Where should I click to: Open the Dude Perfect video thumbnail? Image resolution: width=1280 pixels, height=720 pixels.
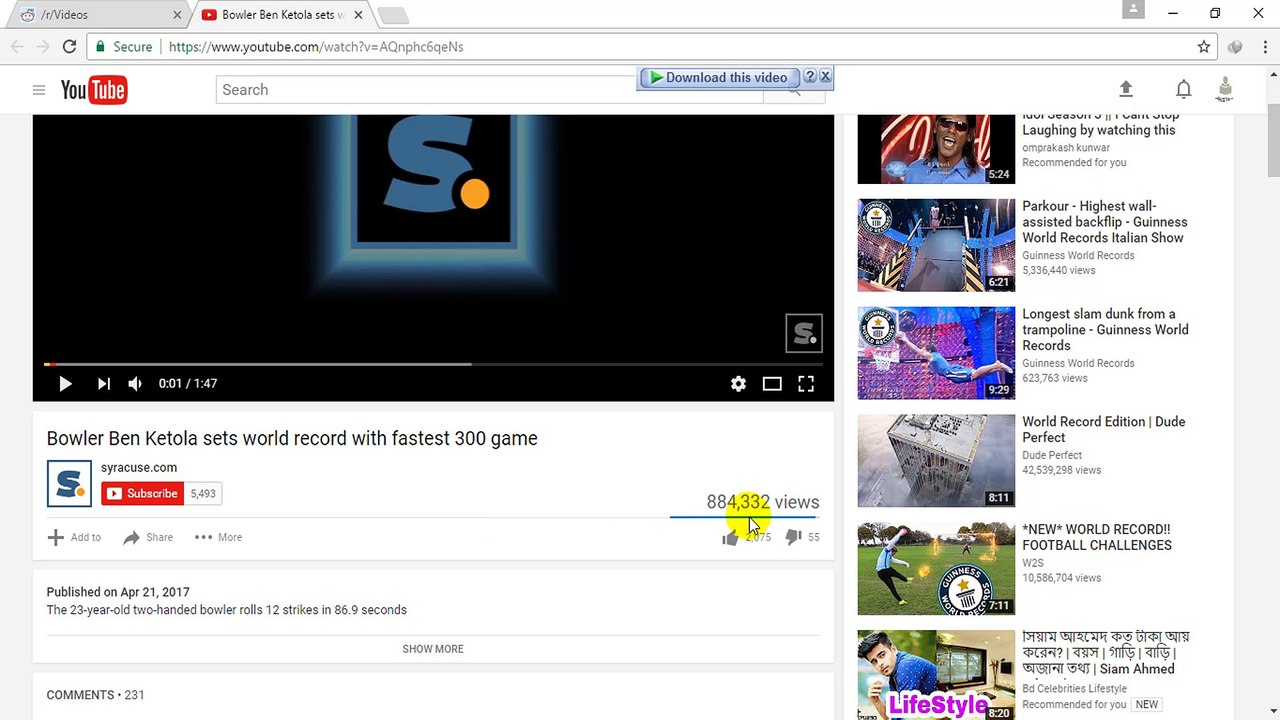click(x=936, y=461)
